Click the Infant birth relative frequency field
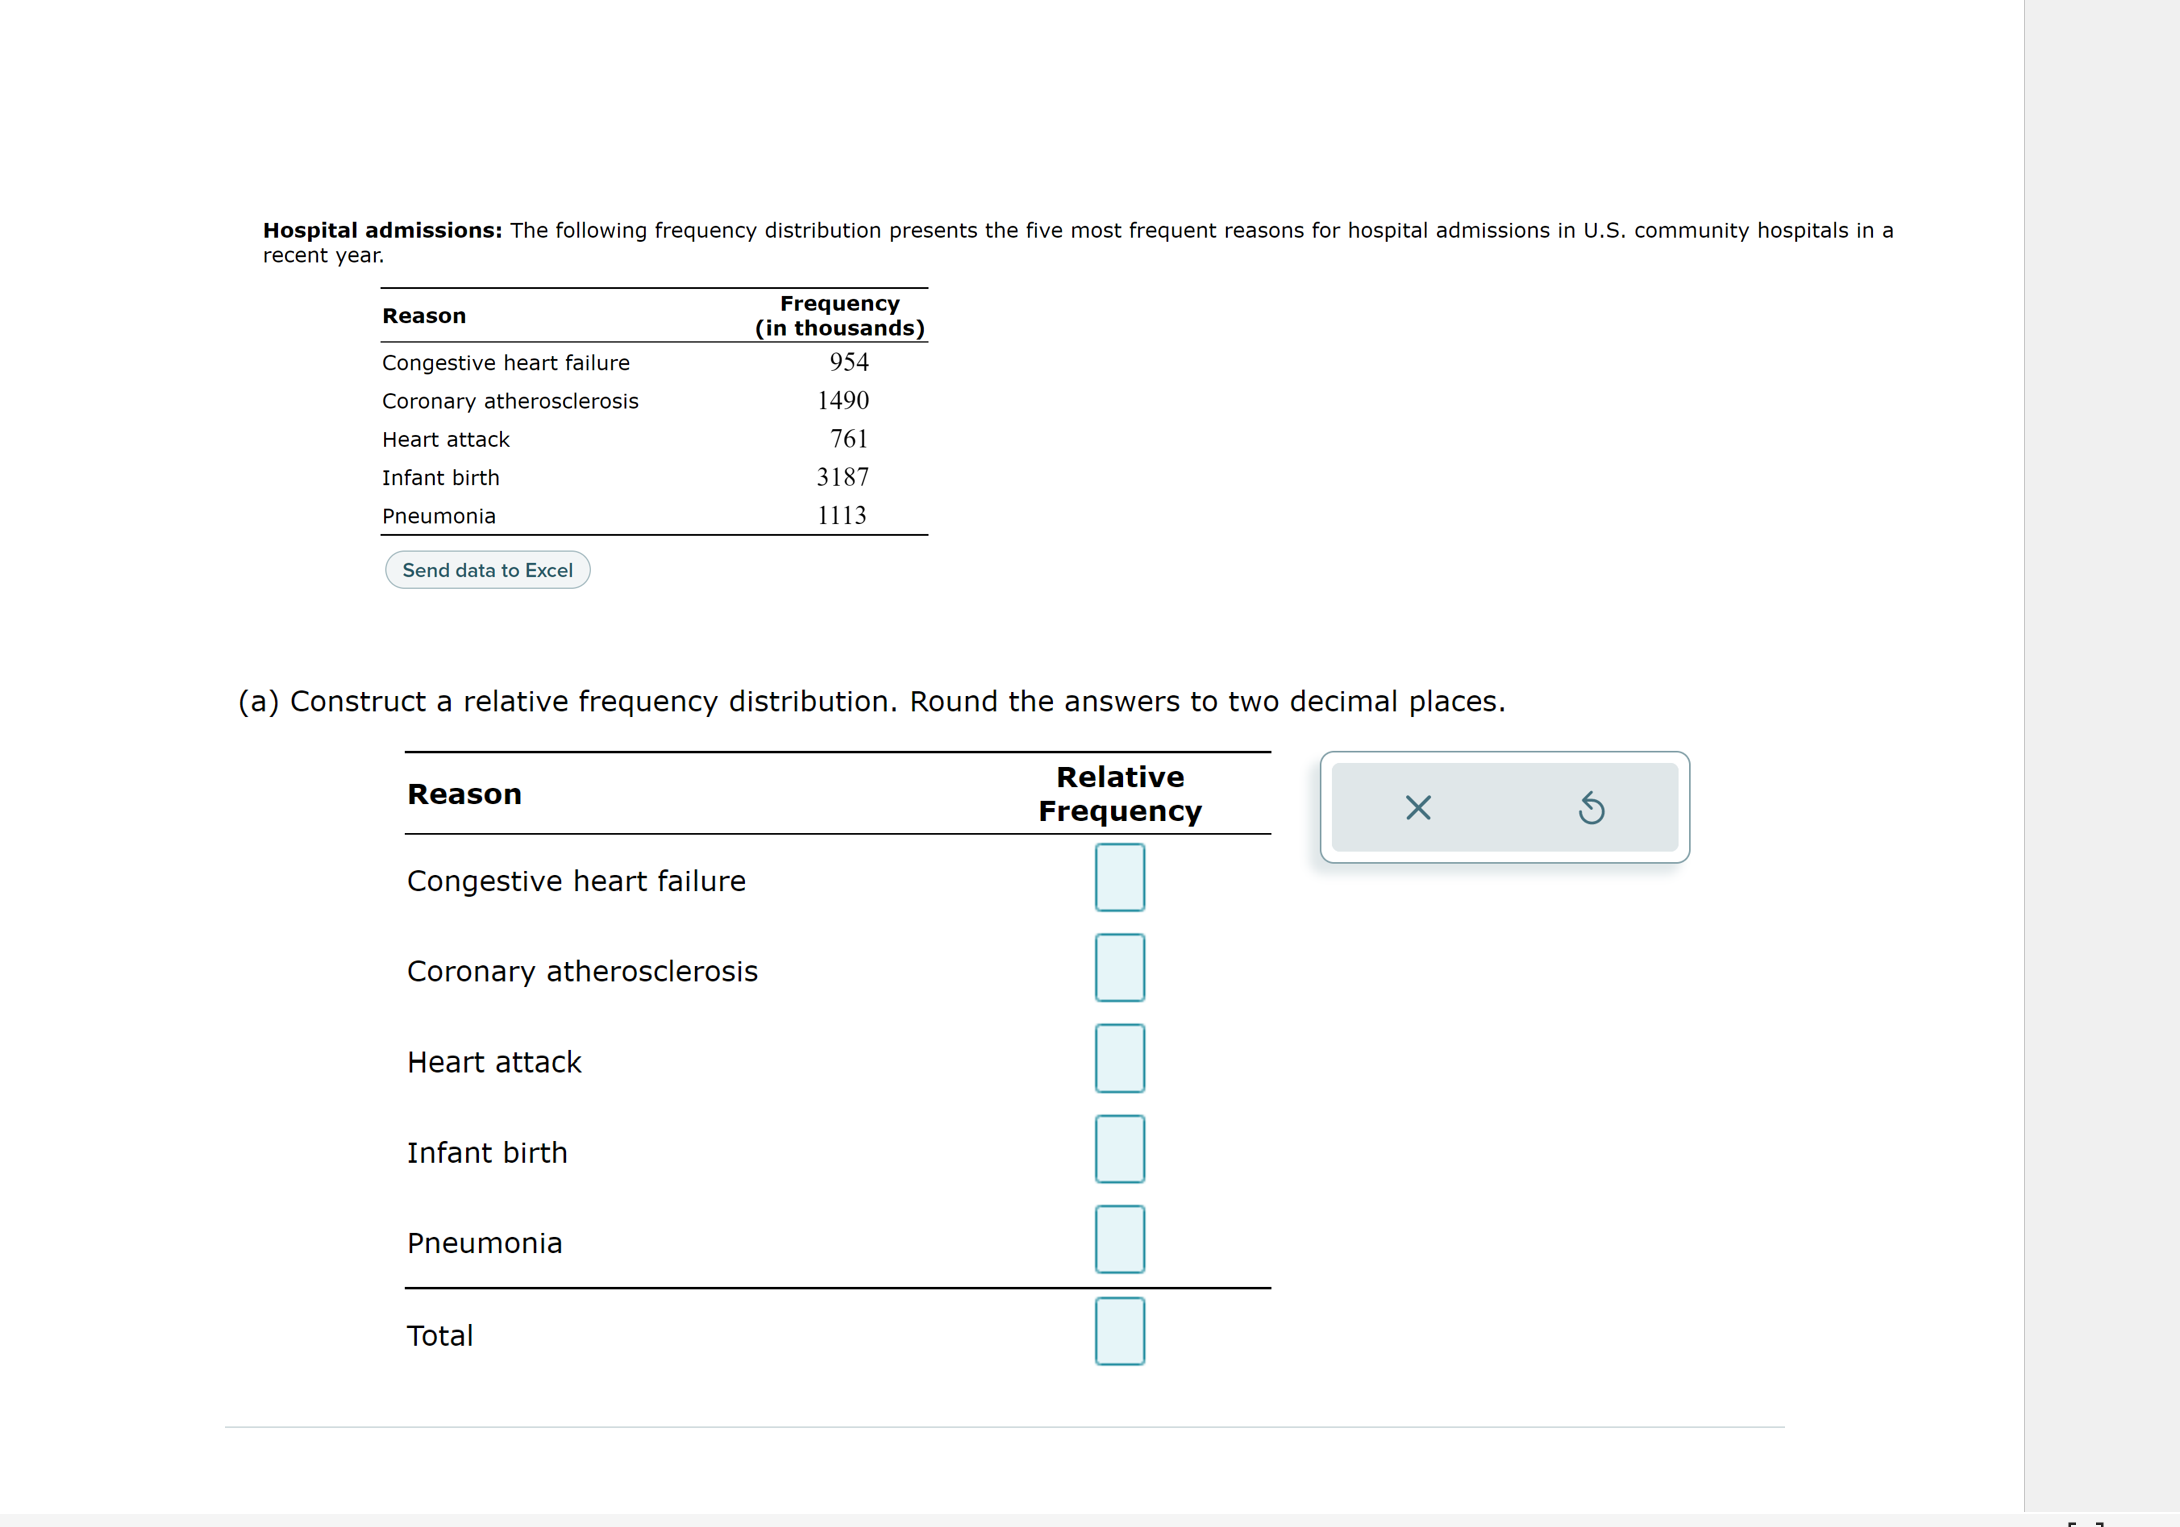Viewport: 2180px width, 1527px height. (1119, 1149)
